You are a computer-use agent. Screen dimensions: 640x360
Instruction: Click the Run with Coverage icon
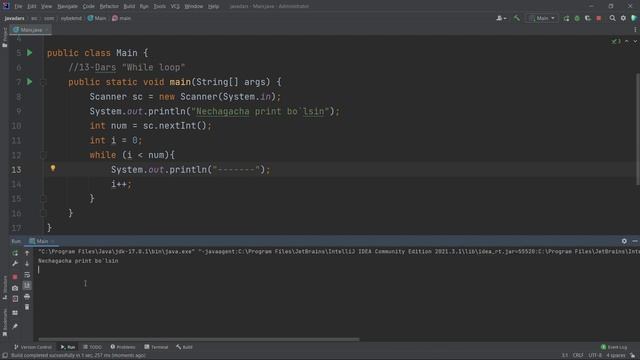click(x=588, y=18)
